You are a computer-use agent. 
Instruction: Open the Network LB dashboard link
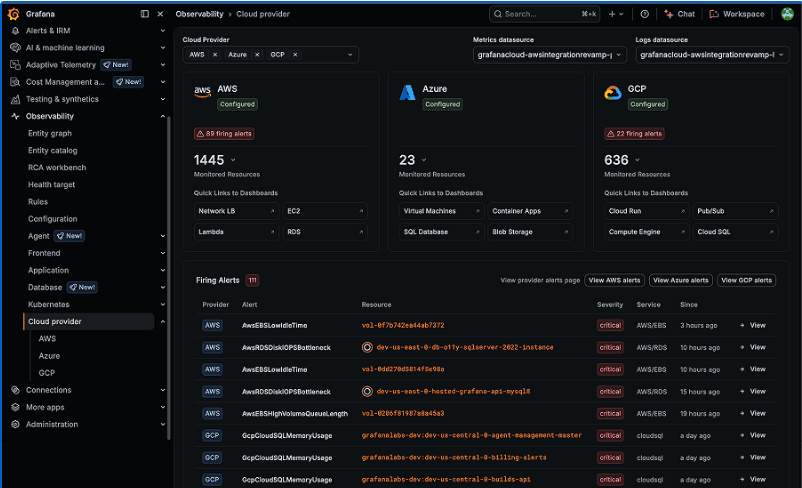point(236,211)
